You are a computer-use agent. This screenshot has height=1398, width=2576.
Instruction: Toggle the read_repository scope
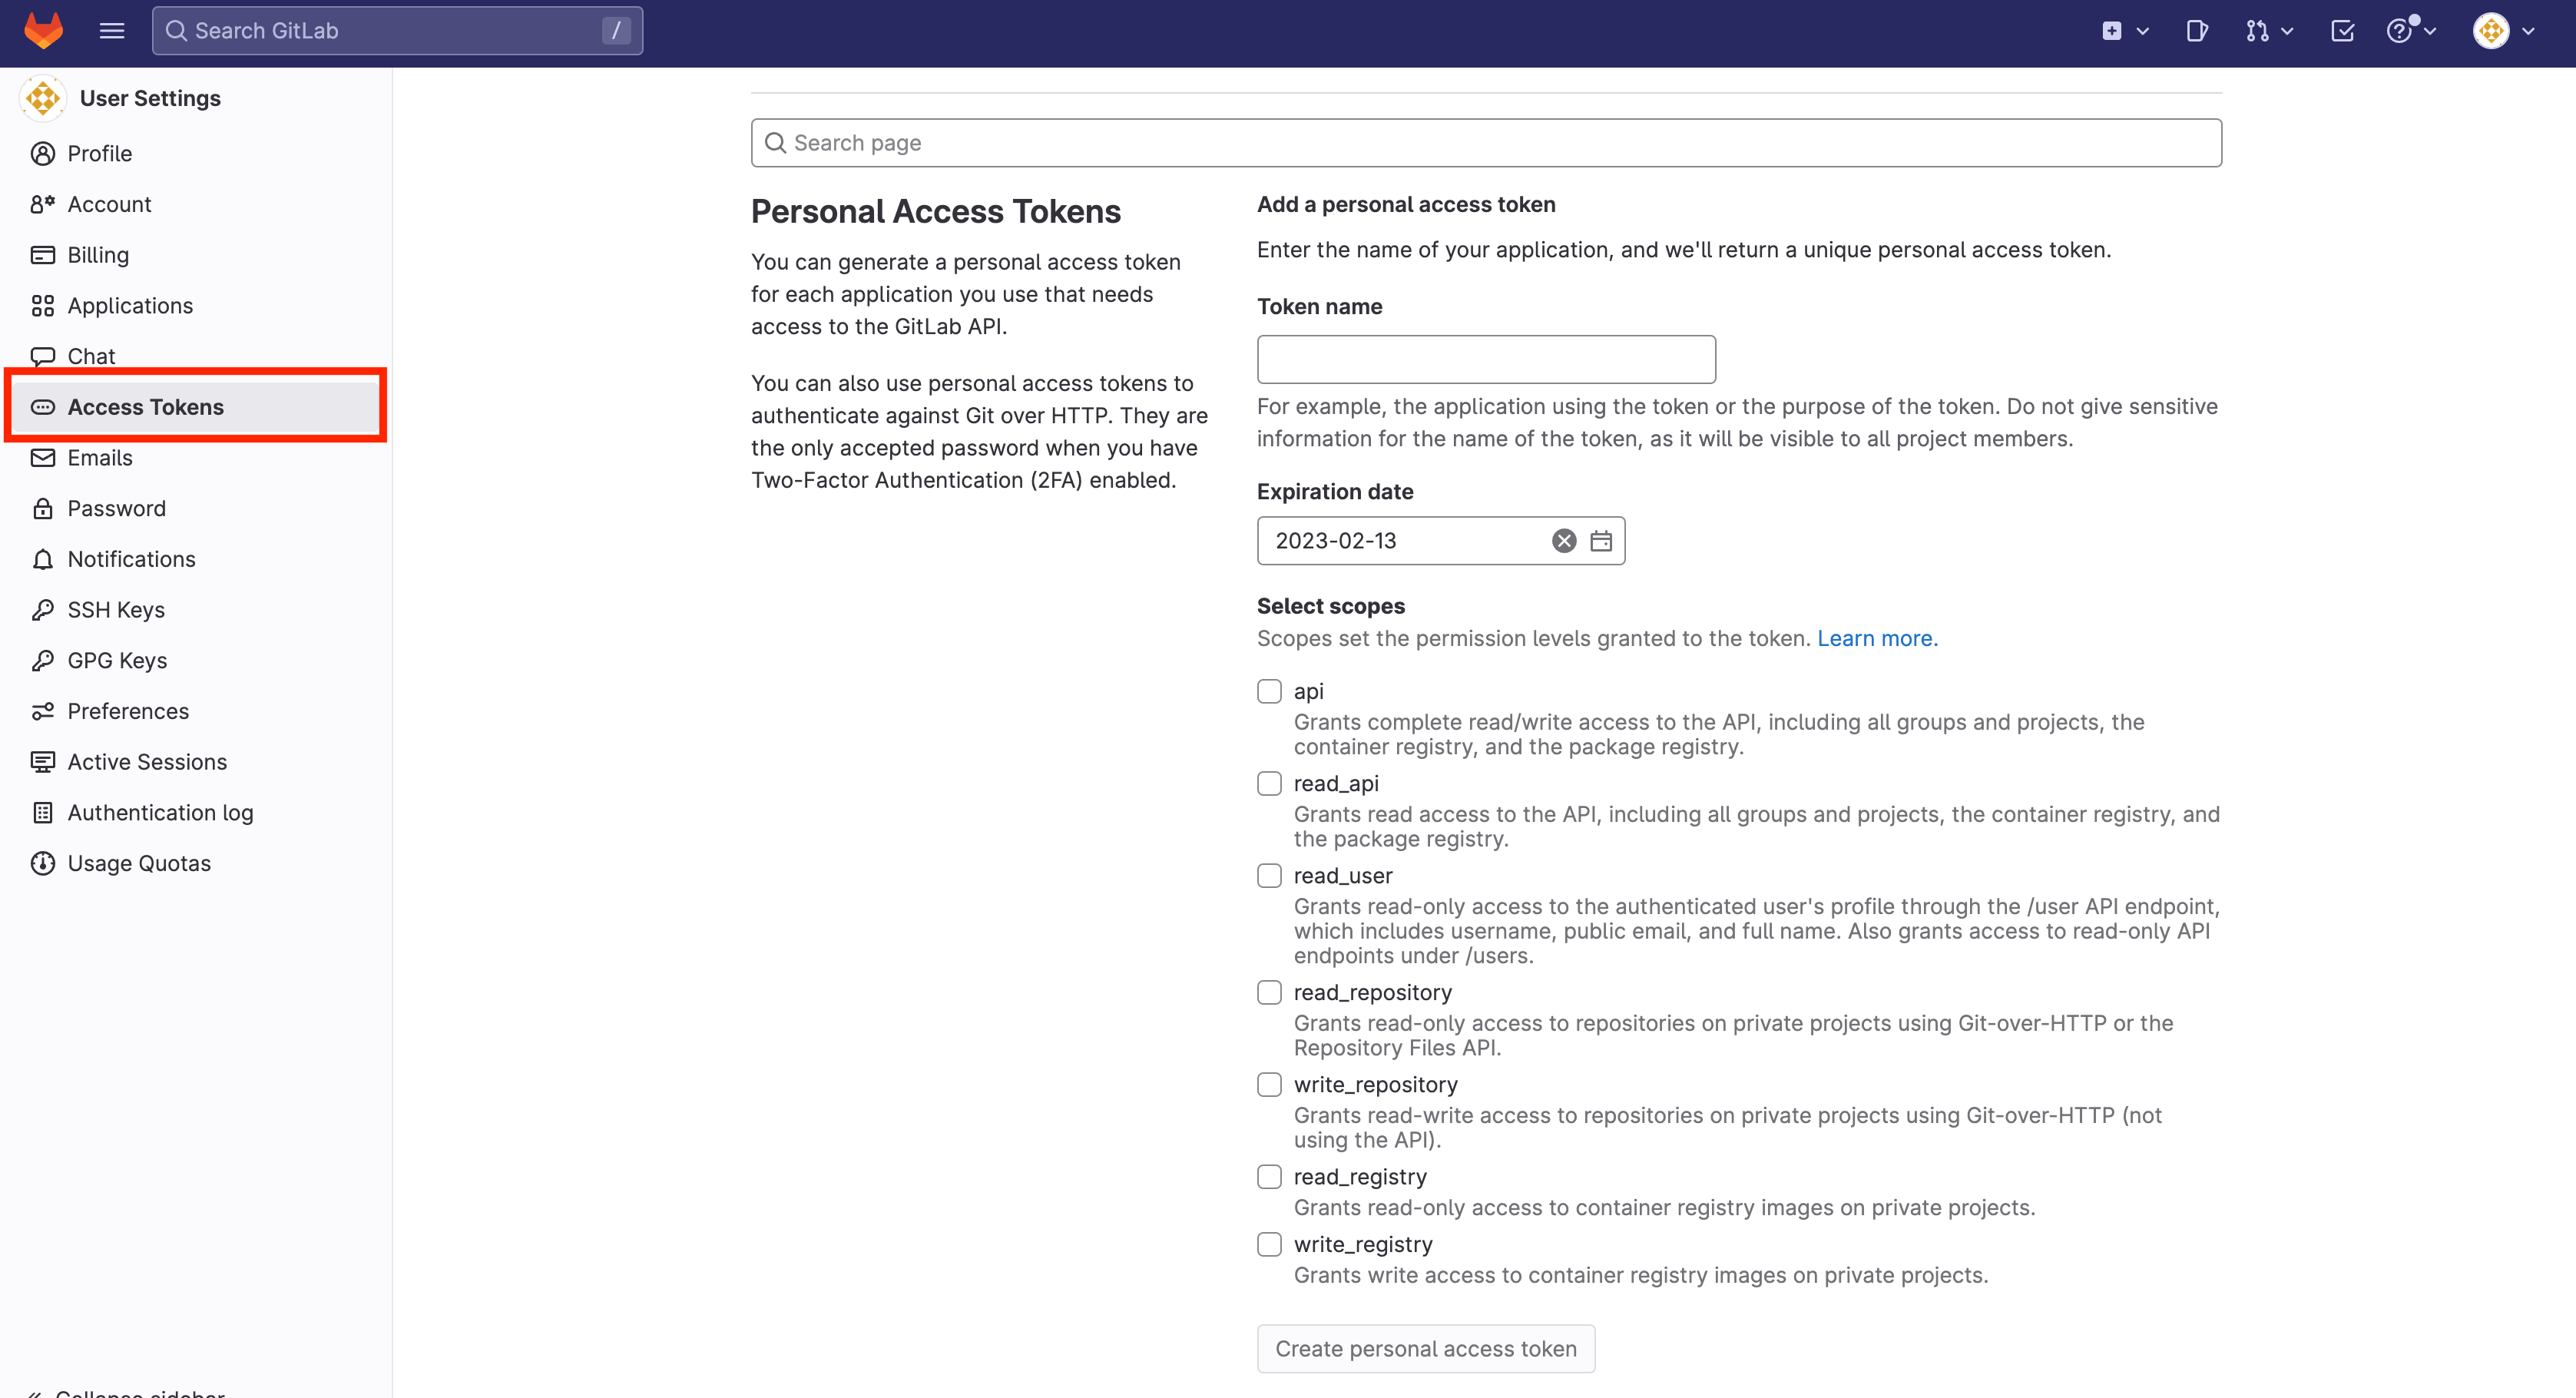point(1270,992)
